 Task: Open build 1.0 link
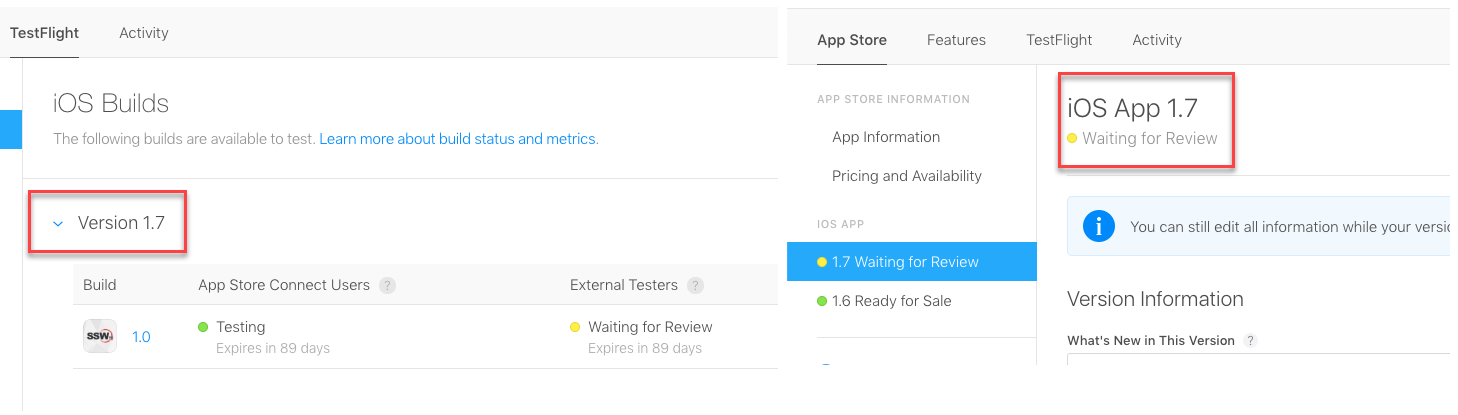click(141, 337)
